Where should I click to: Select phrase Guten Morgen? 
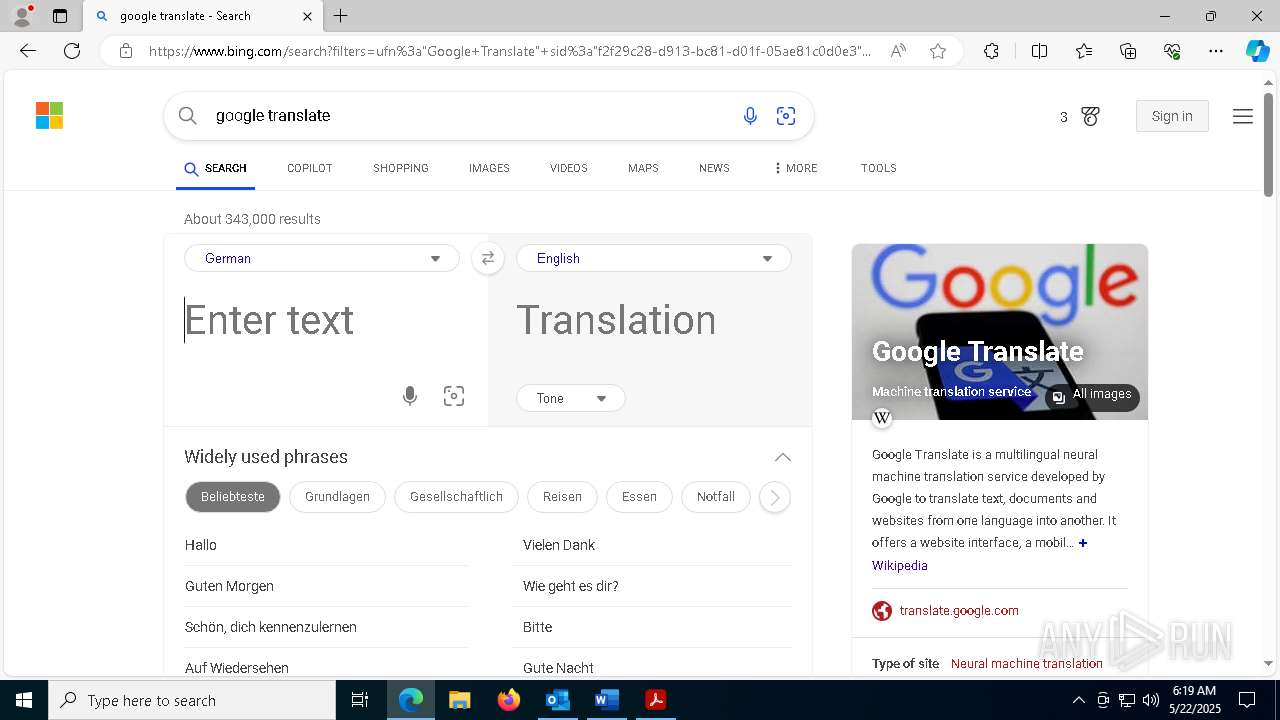pyautogui.click(x=229, y=586)
